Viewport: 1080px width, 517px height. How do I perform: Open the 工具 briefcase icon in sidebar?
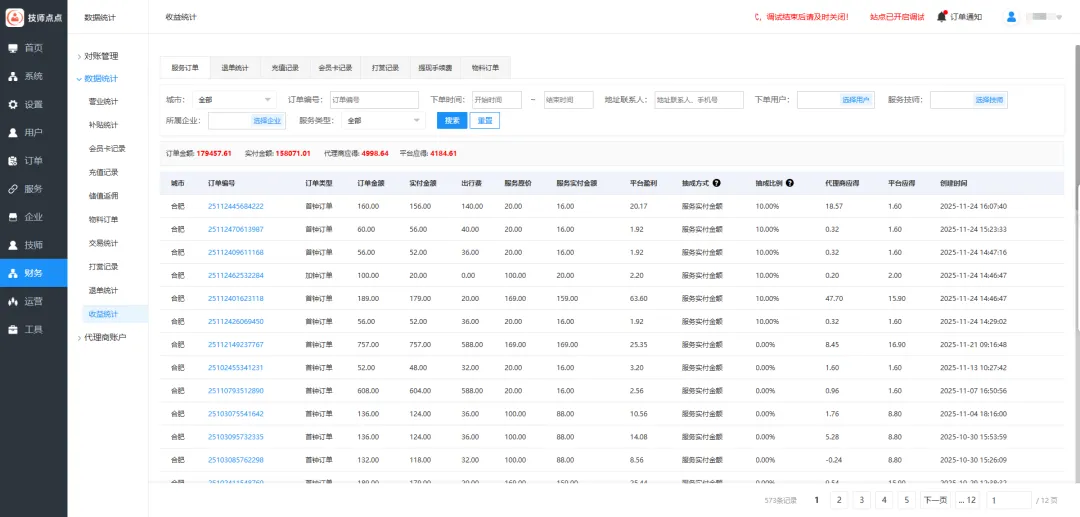click(13, 329)
